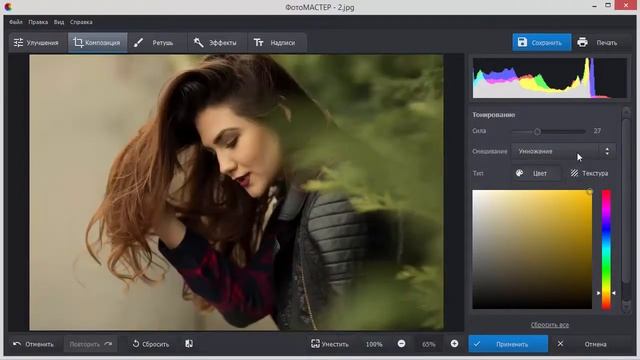640x360 pixels.
Task: Click the magic wand Эффекты icon
Action: pos(198,42)
